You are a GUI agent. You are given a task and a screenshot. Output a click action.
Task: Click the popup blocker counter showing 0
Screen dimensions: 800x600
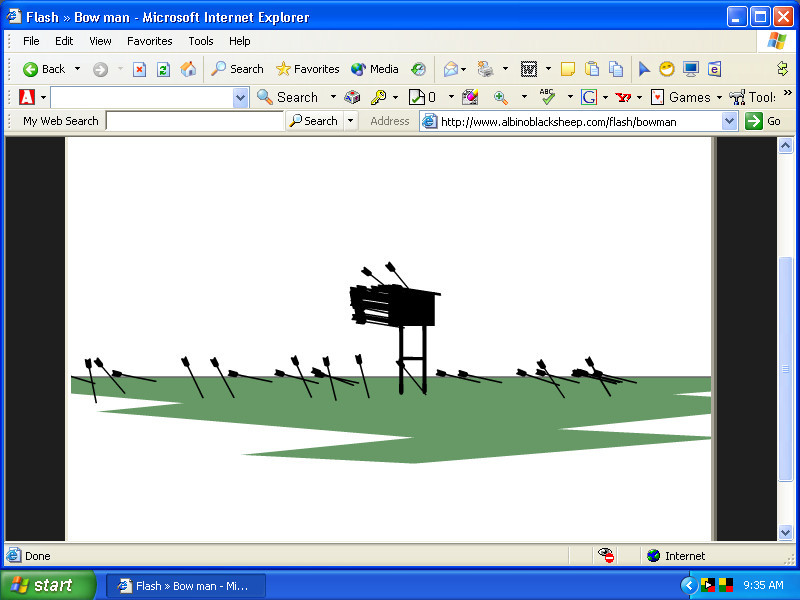click(423, 97)
